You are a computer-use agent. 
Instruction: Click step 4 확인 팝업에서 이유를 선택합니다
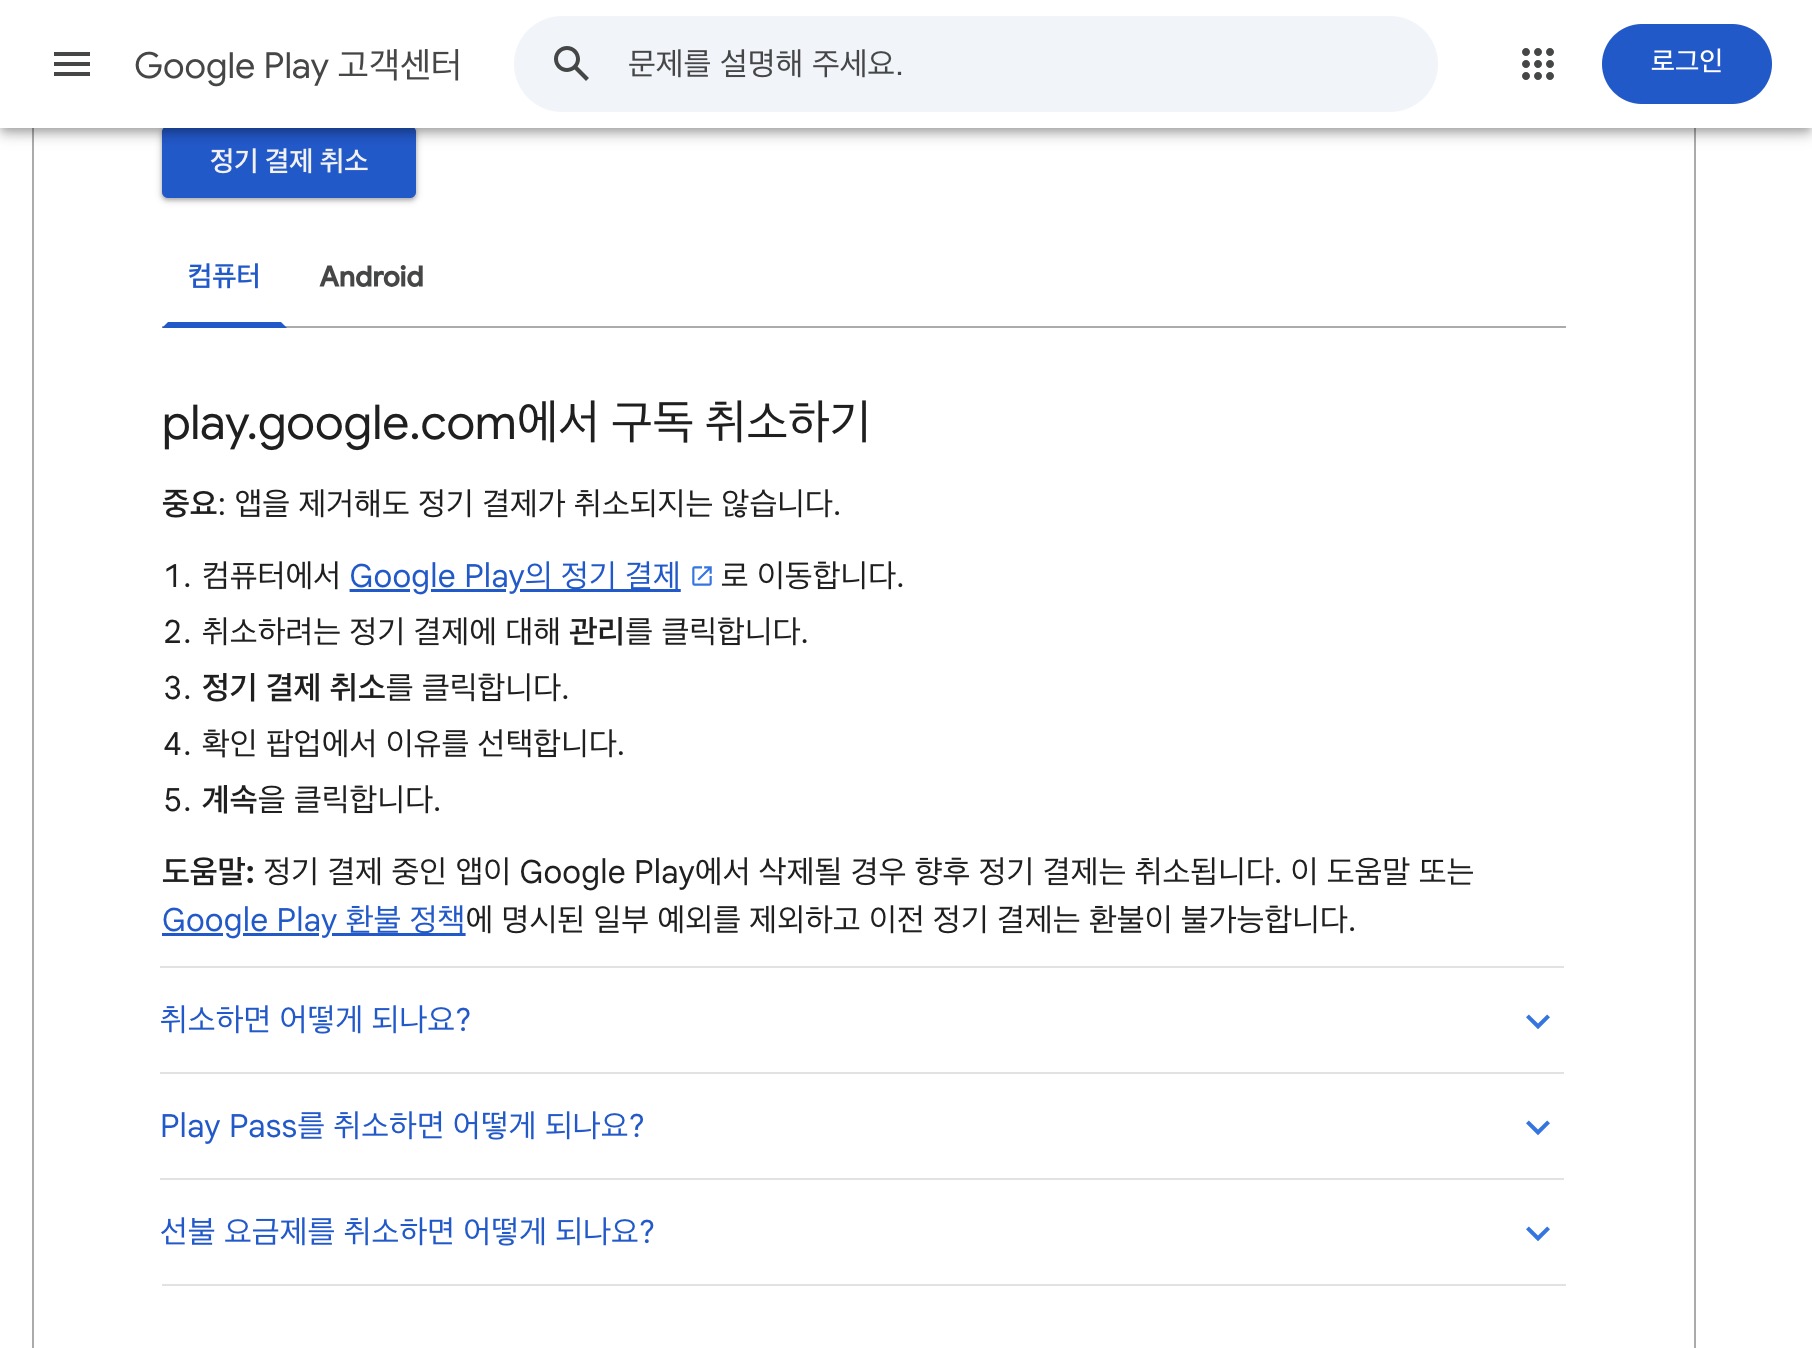pyautogui.click(x=413, y=744)
